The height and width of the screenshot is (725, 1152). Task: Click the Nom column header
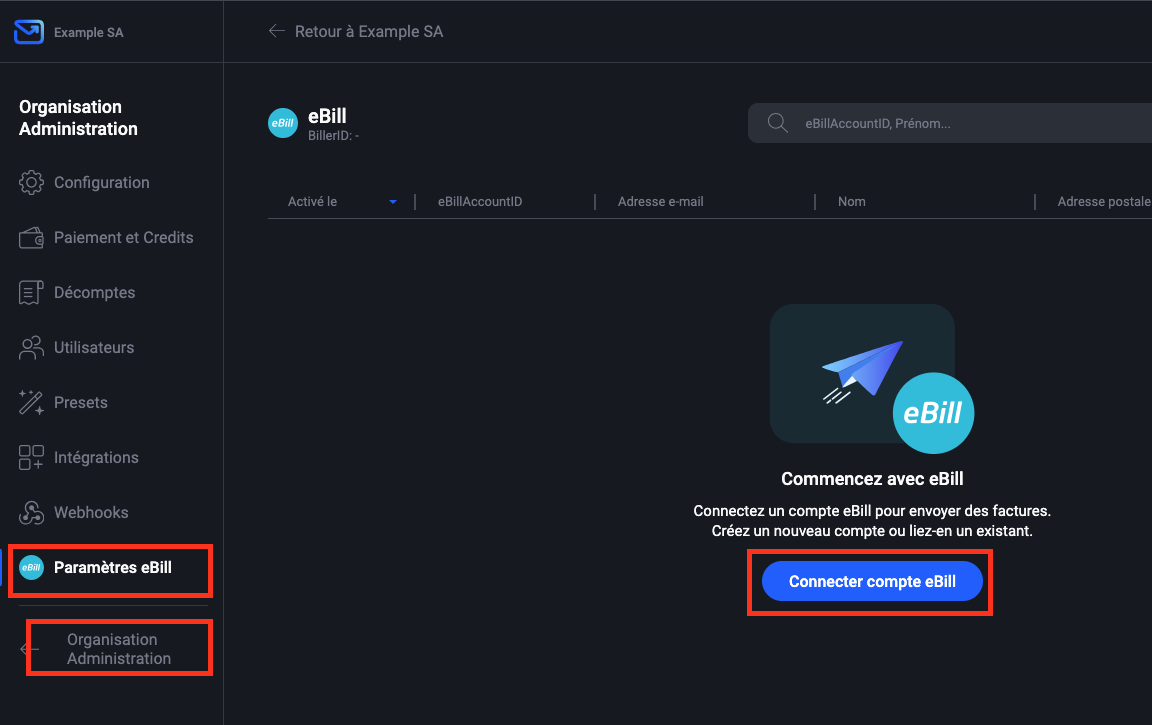point(852,201)
